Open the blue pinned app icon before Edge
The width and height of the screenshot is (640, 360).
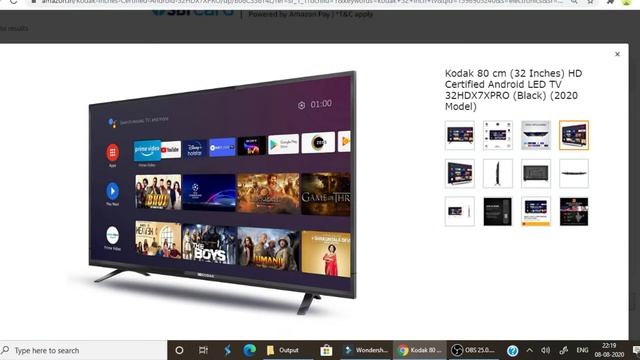[x=227, y=350]
